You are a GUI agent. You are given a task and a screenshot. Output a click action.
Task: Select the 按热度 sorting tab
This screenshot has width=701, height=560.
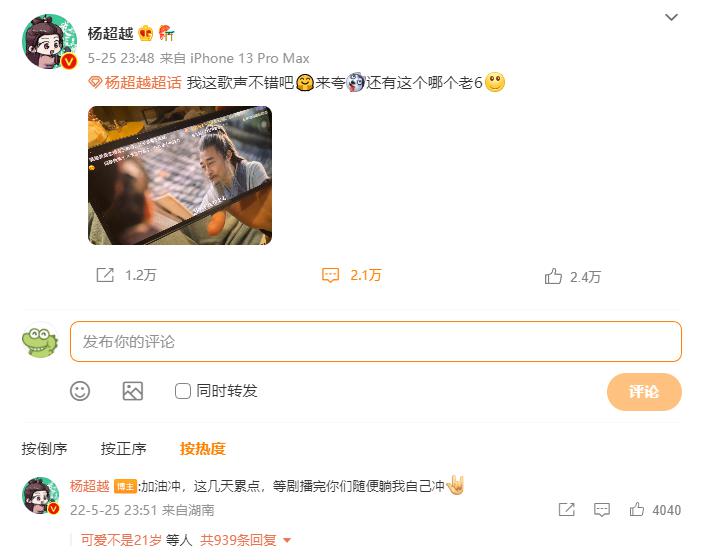pos(203,448)
